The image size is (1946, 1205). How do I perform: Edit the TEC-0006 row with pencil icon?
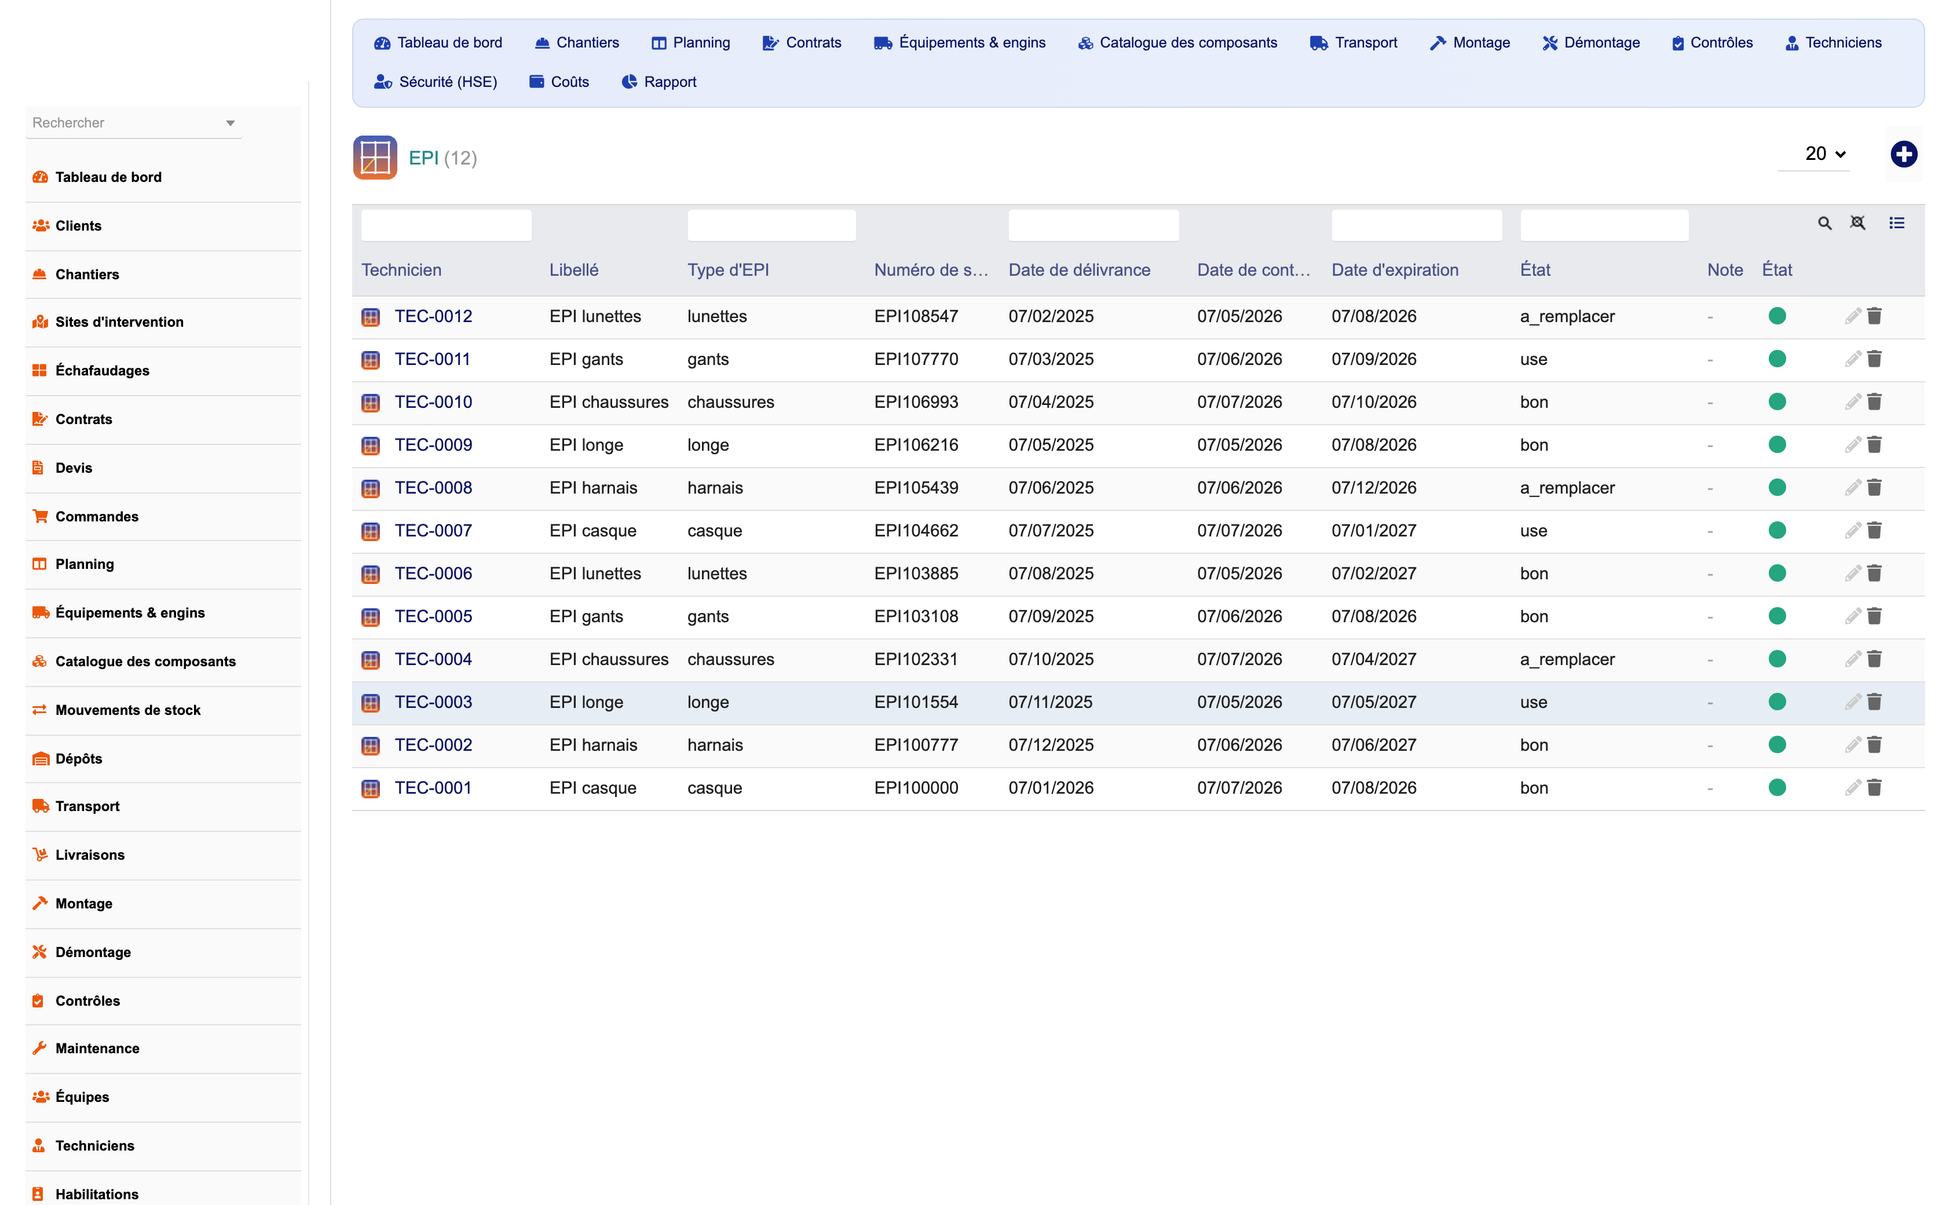1852,574
